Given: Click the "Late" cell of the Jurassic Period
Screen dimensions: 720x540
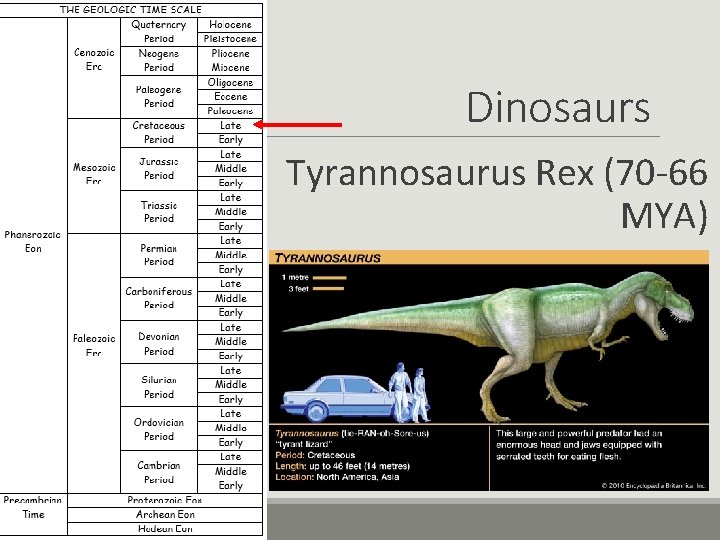Looking at the screenshot, I should 230,155.
